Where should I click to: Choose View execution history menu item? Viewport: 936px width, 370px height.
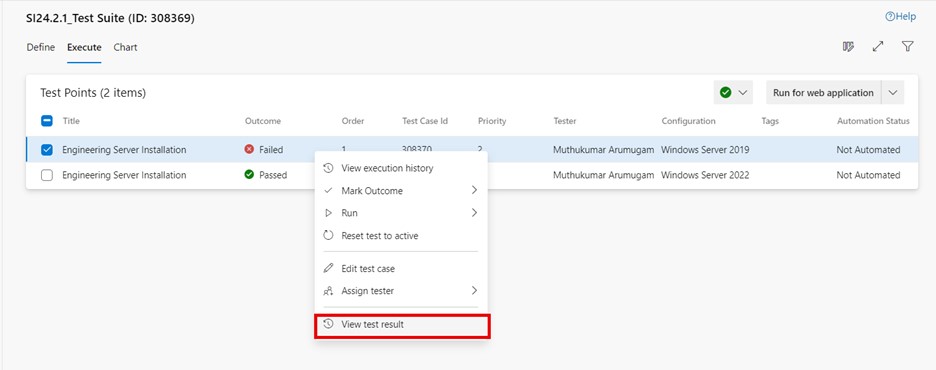tap(401, 168)
